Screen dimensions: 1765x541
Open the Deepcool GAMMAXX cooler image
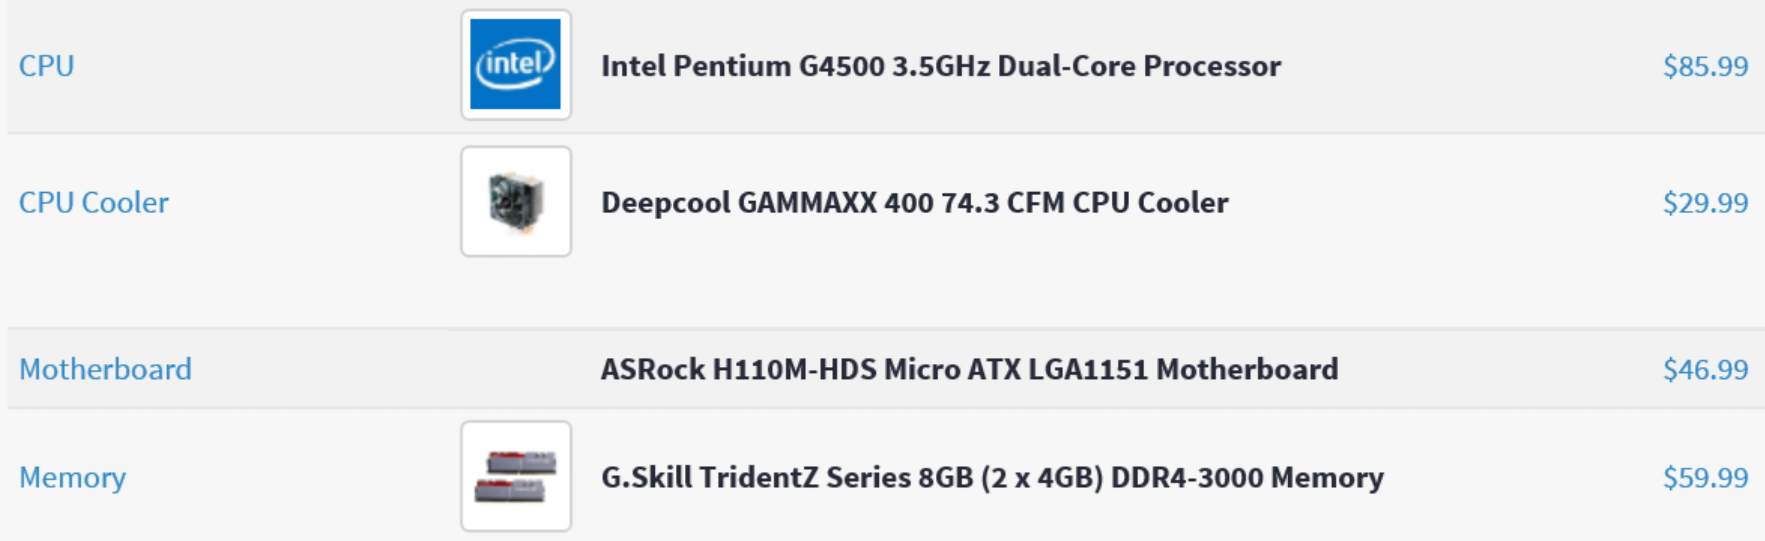tap(516, 202)
